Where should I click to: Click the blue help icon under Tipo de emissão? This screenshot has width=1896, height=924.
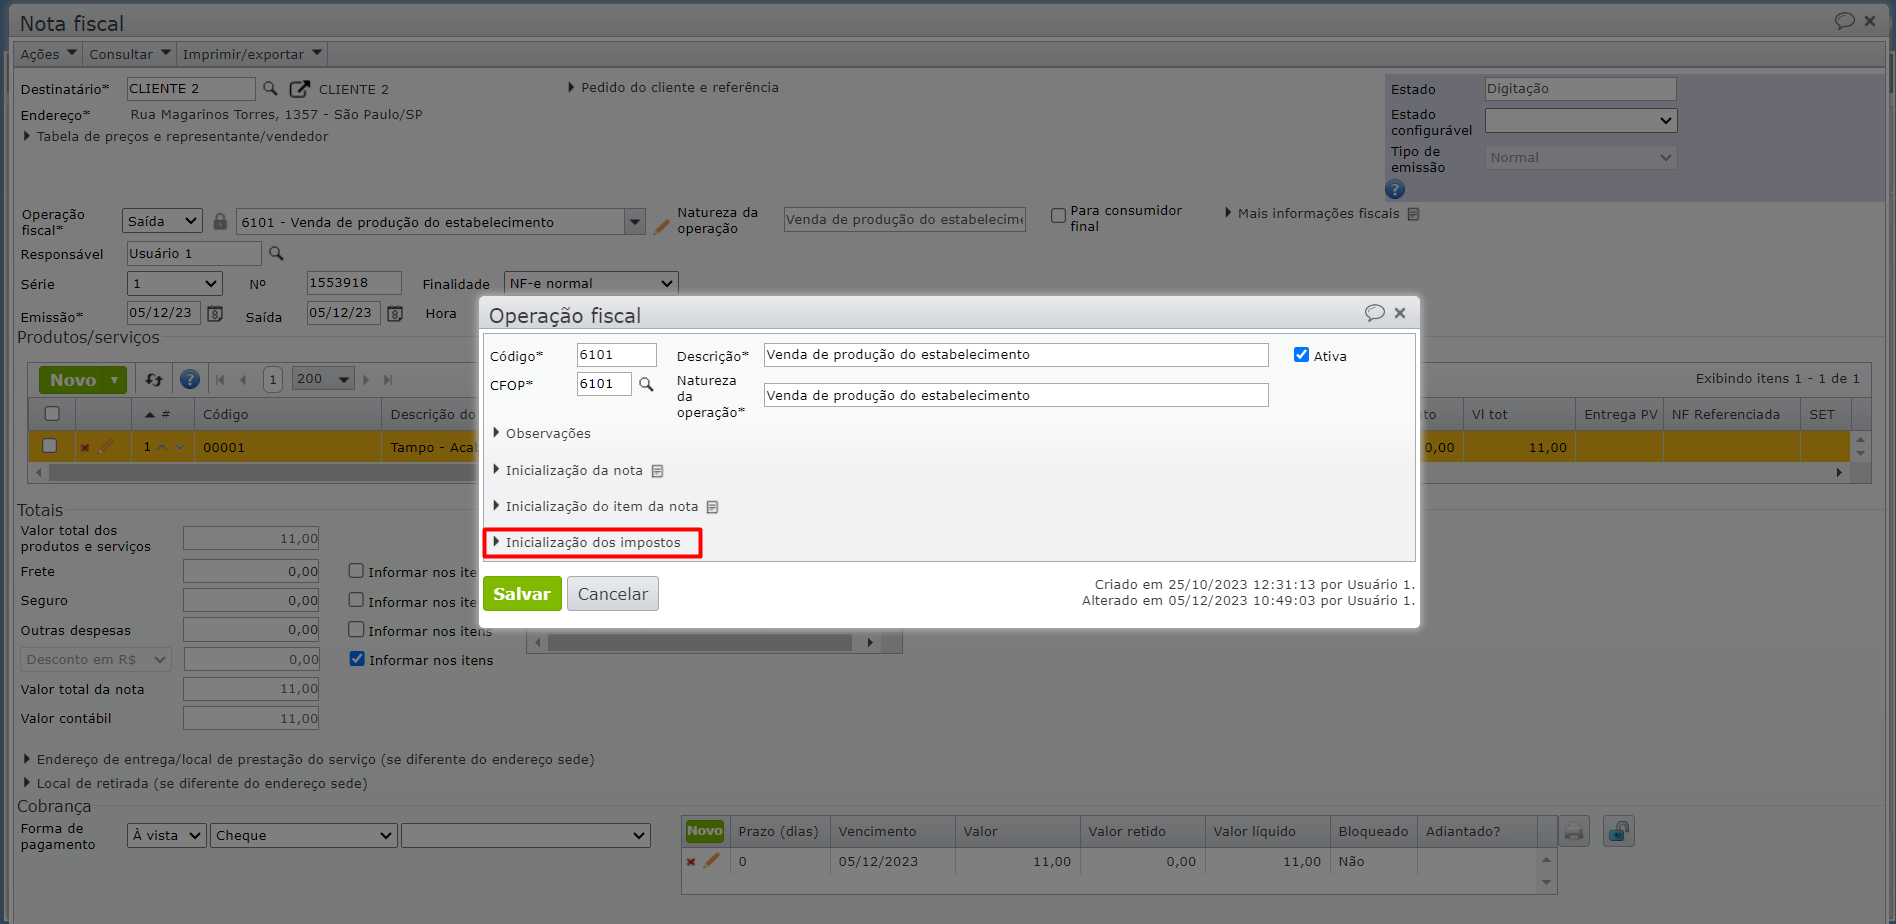point(1395,189)
